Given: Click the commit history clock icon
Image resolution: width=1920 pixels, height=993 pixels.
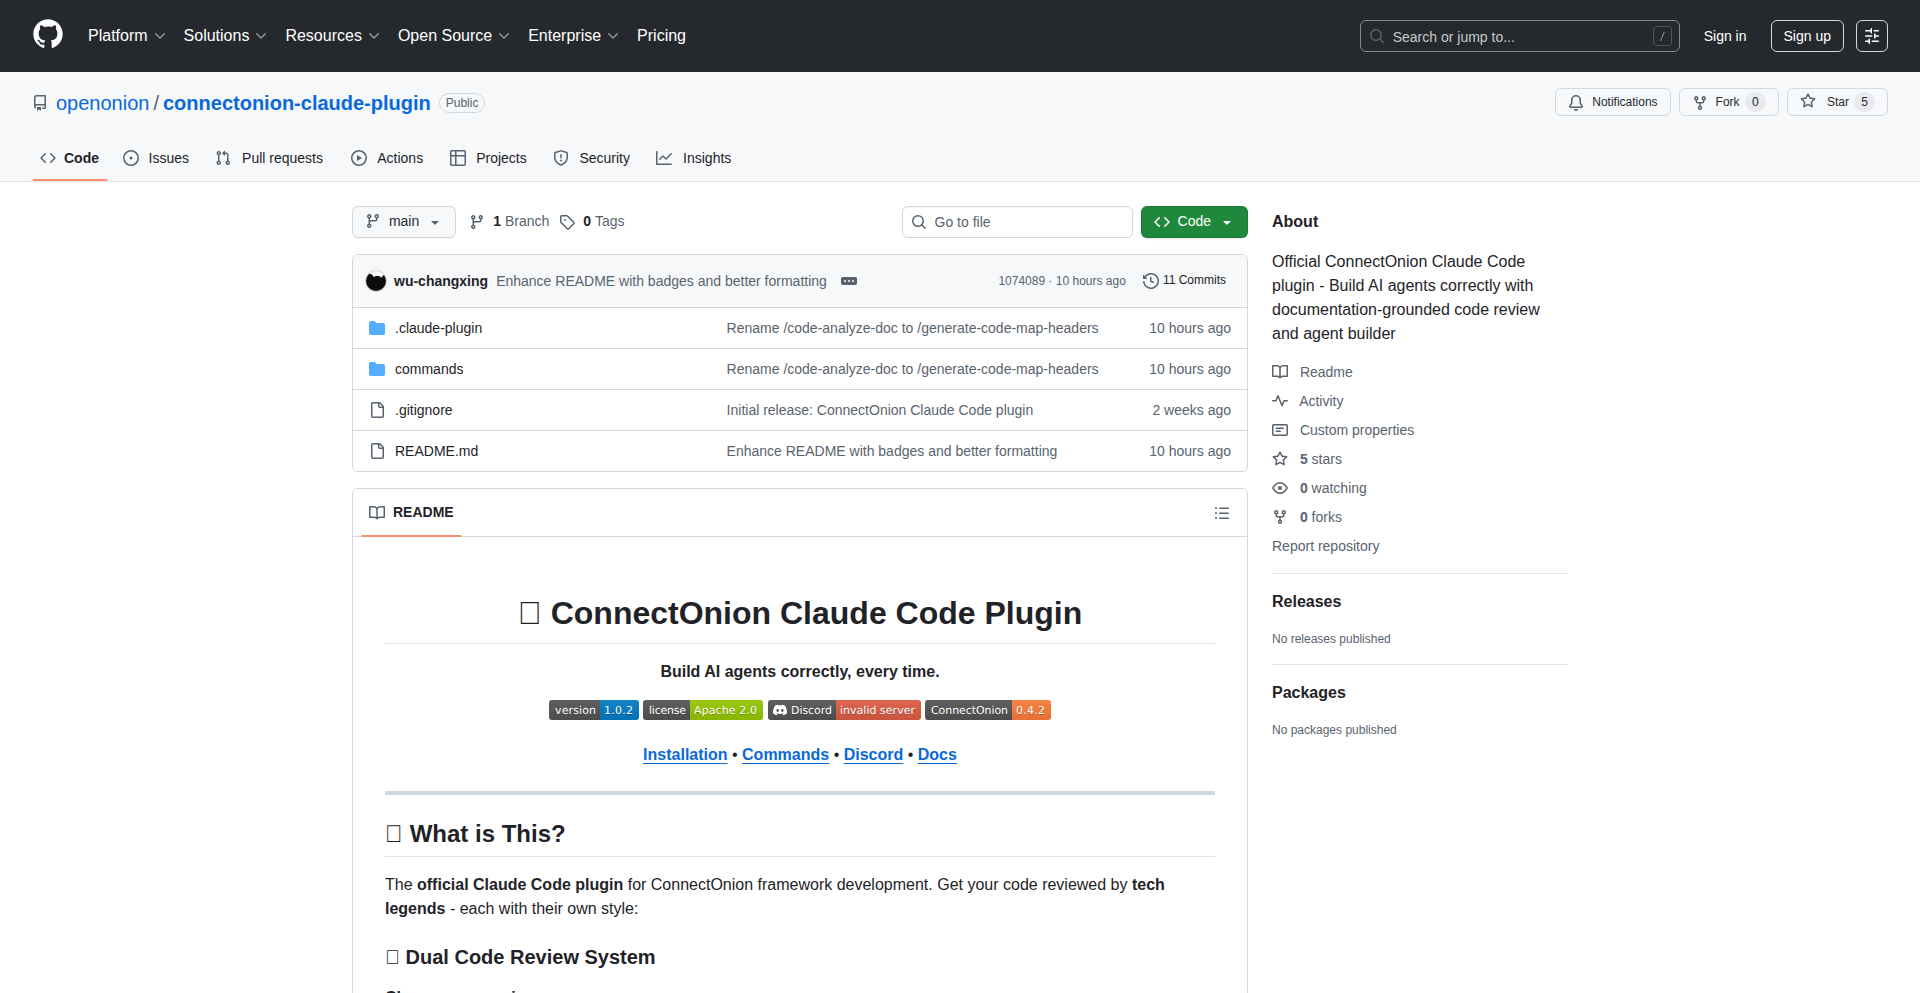Looking at the screenshot, I should [x=1150, y=281].
